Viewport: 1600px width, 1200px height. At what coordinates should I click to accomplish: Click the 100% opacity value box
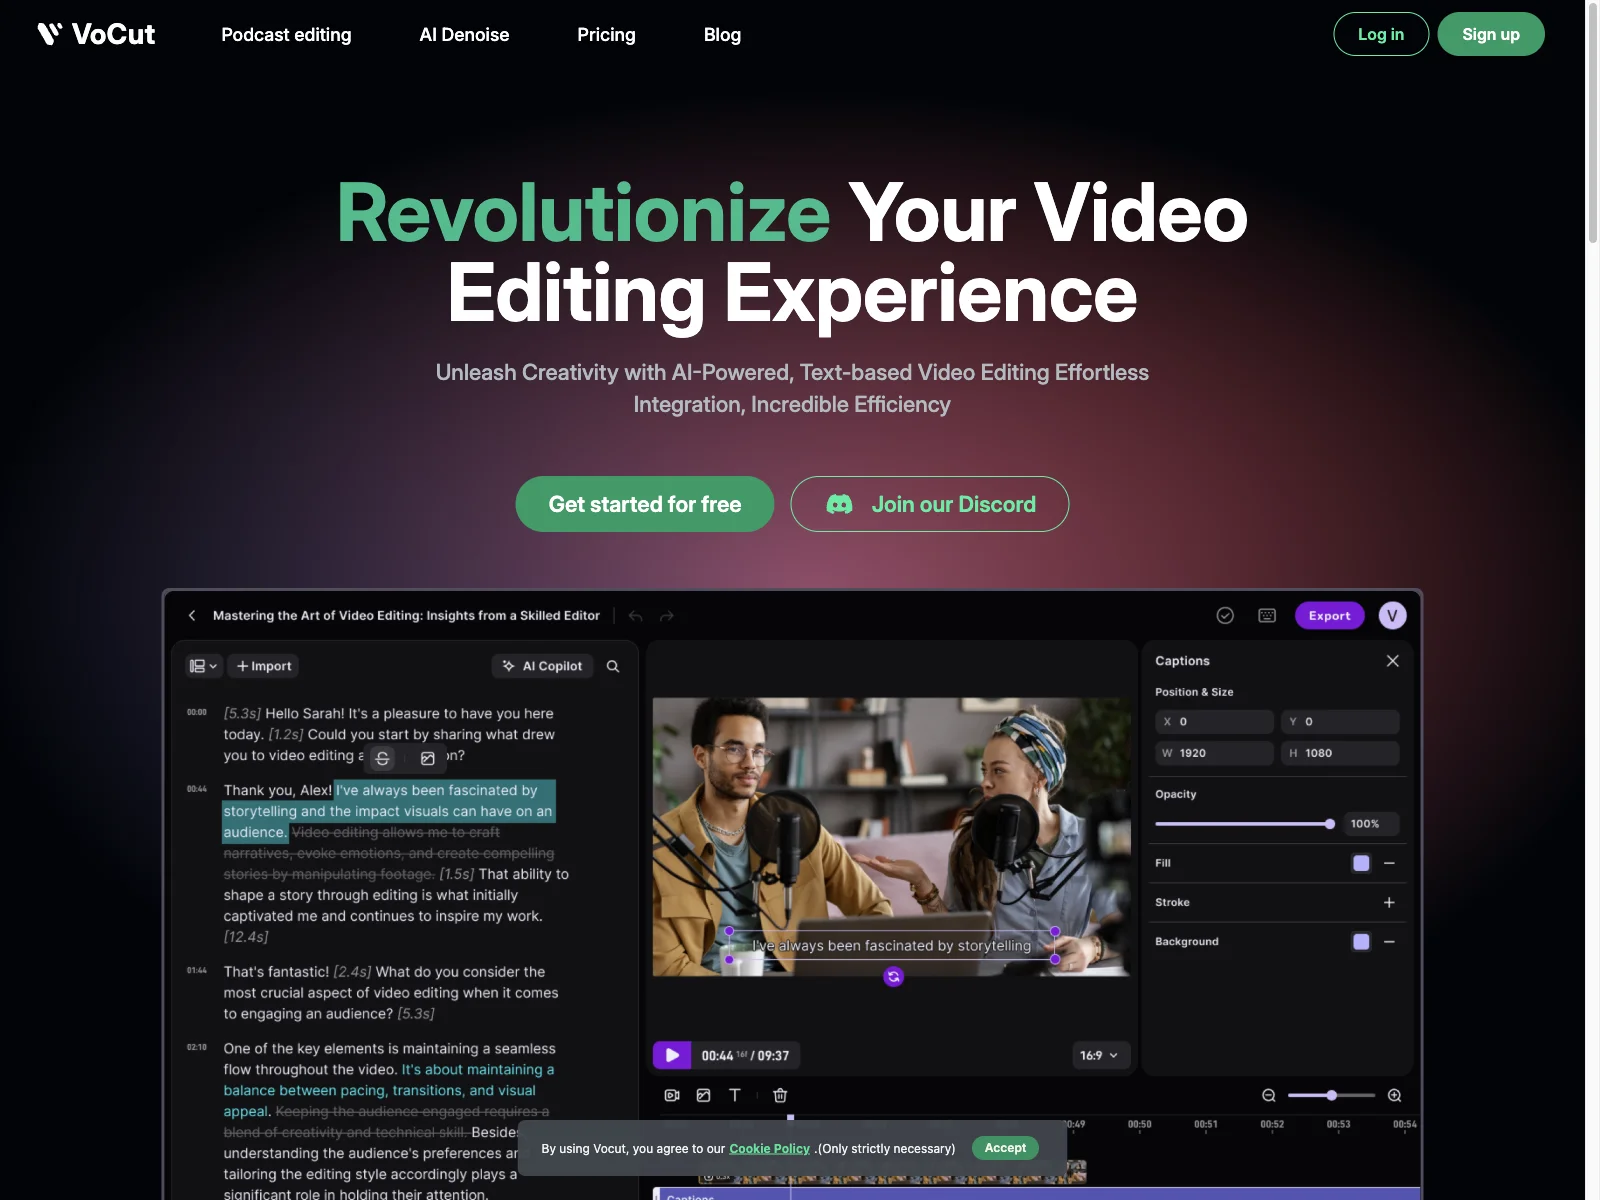(x=1370, y=824)
